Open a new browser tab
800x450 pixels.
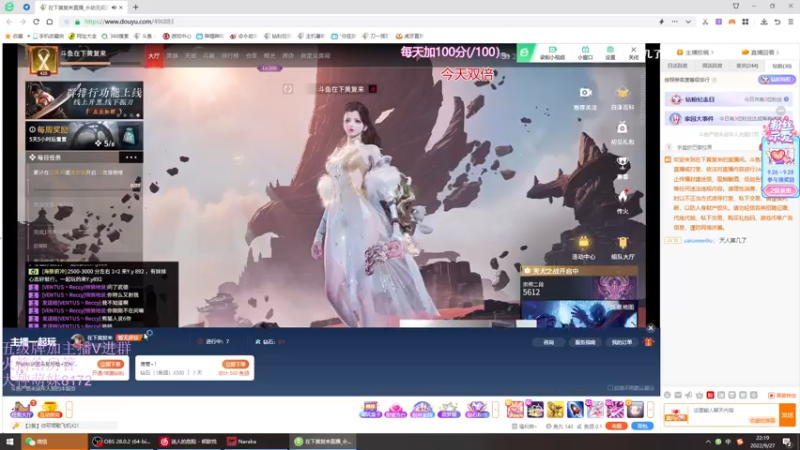[136, 7]
